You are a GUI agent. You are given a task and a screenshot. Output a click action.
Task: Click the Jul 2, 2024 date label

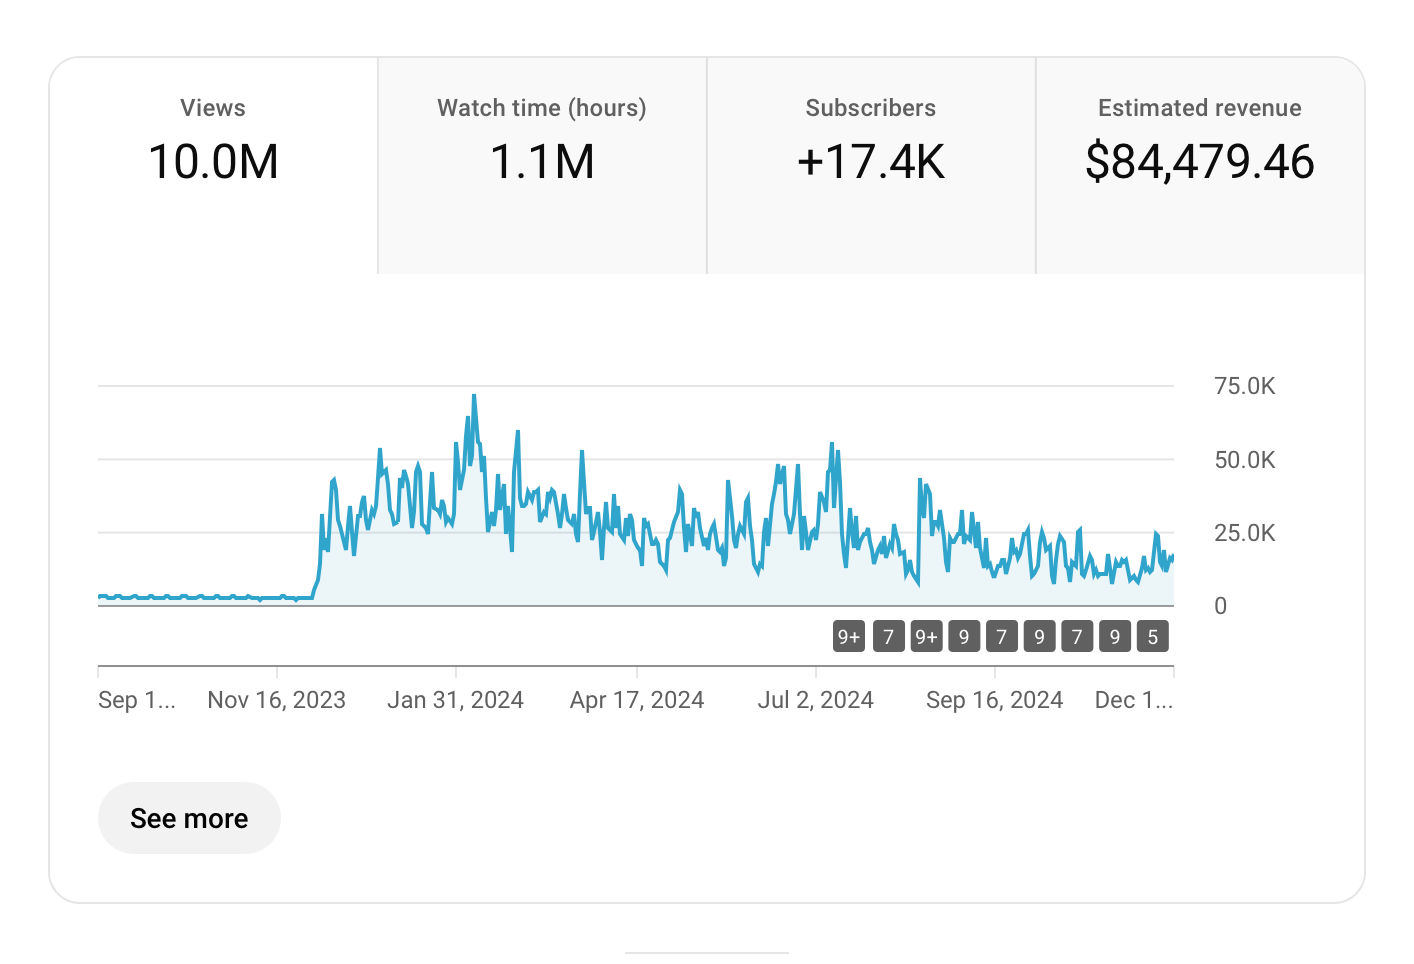(x=816, y=700)
